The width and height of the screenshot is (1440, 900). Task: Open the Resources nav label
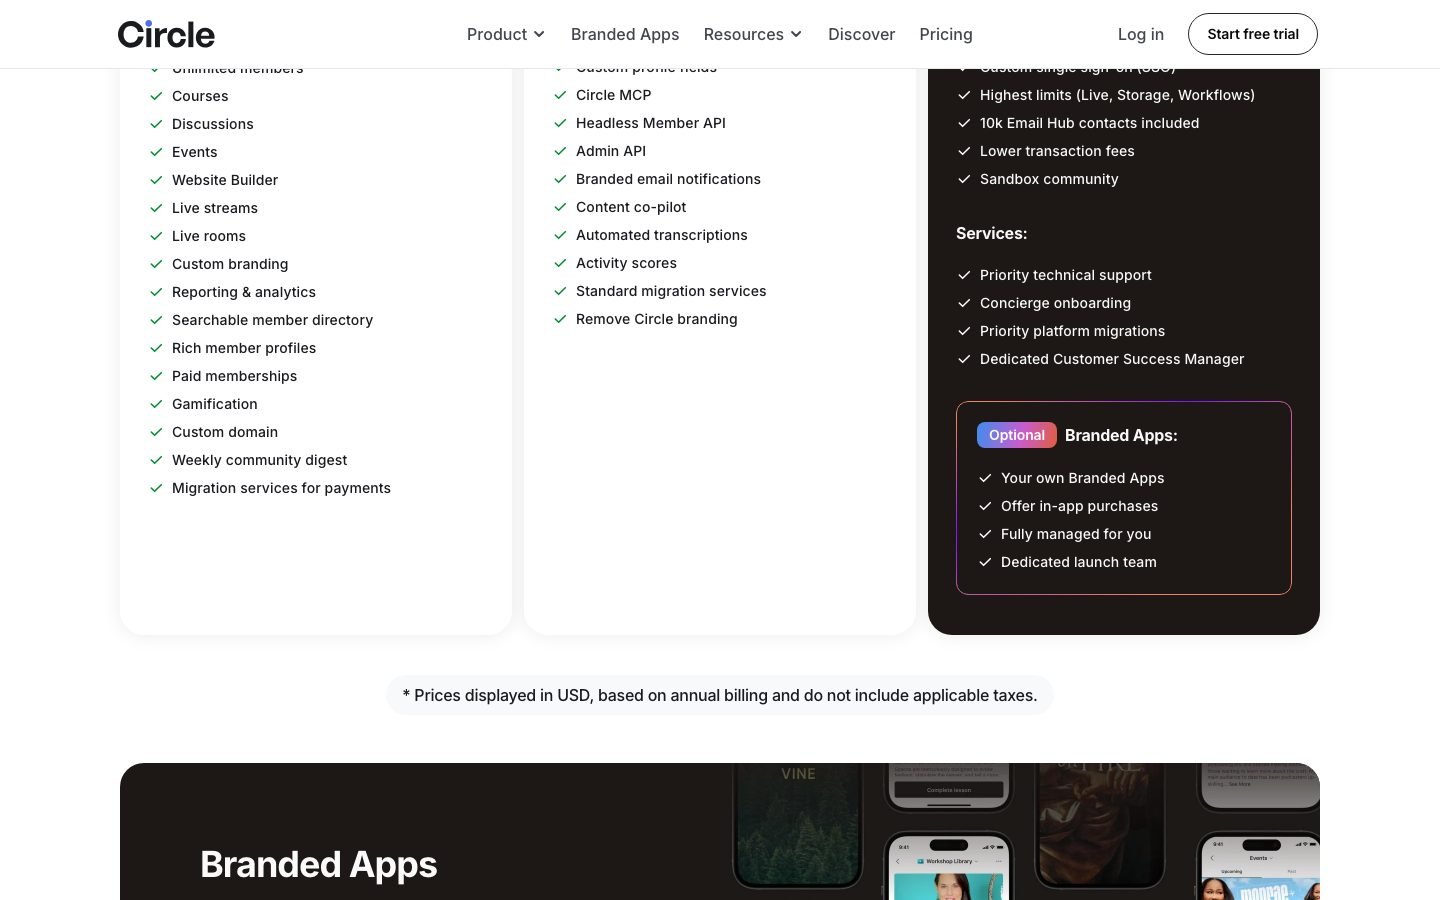tap(743, 34)
